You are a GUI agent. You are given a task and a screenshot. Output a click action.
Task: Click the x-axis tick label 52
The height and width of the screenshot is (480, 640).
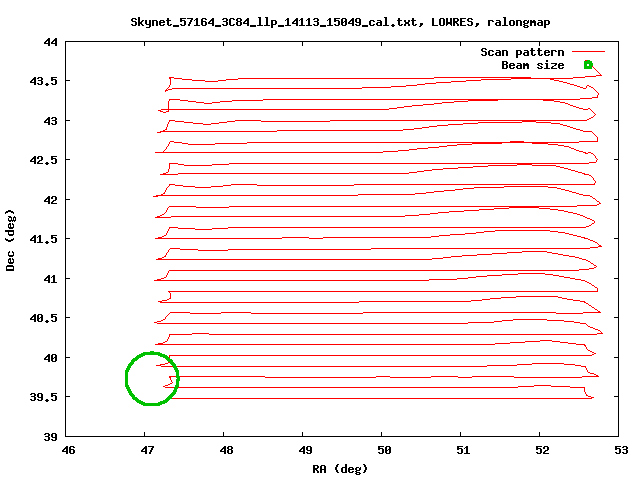click(x=542, y=450)
